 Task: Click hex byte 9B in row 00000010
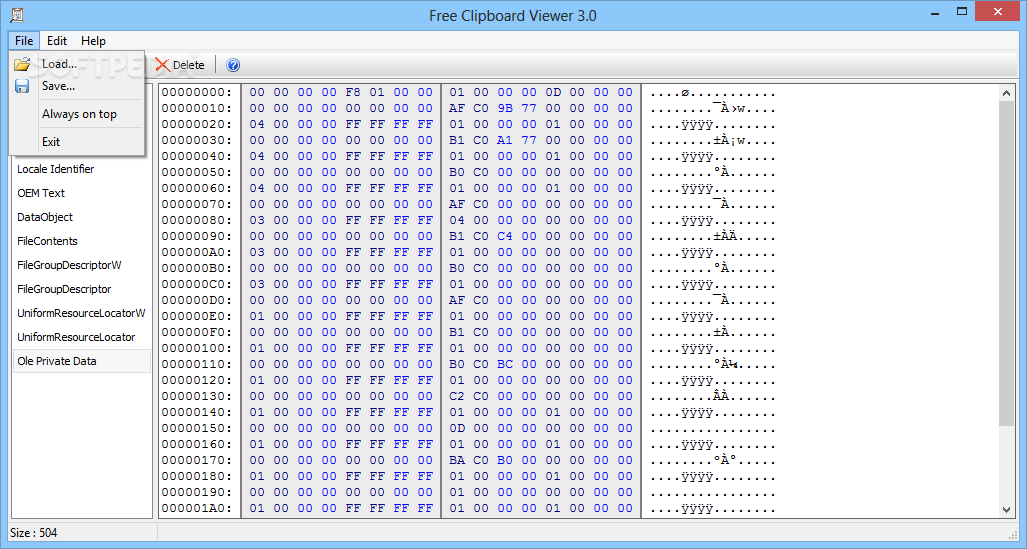click(x=505, y=108)
